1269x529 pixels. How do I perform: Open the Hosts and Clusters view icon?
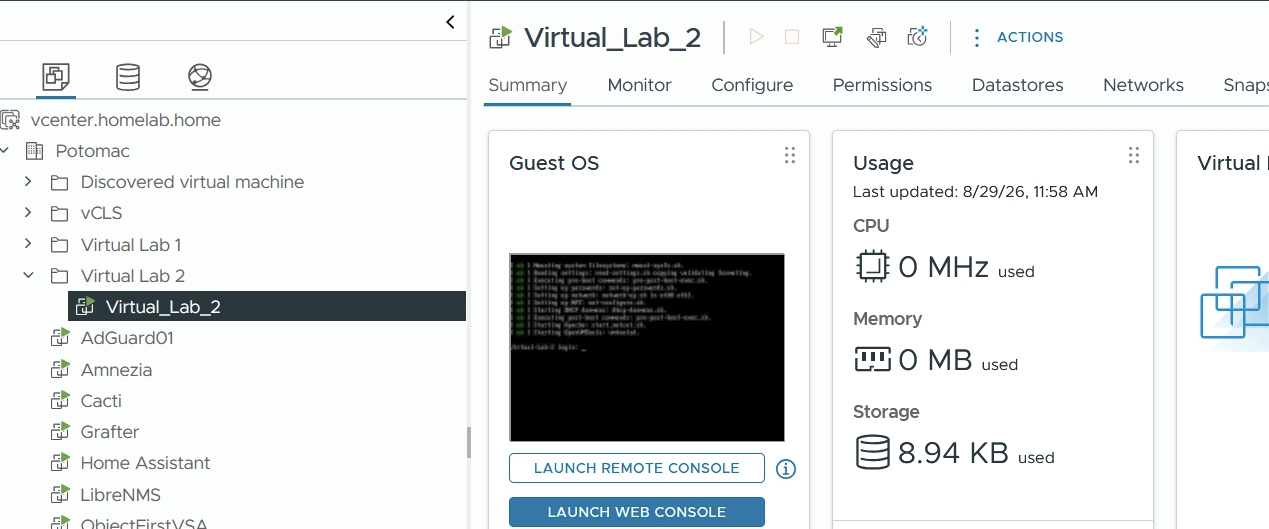pyautogui.click(x=56, y=76)
